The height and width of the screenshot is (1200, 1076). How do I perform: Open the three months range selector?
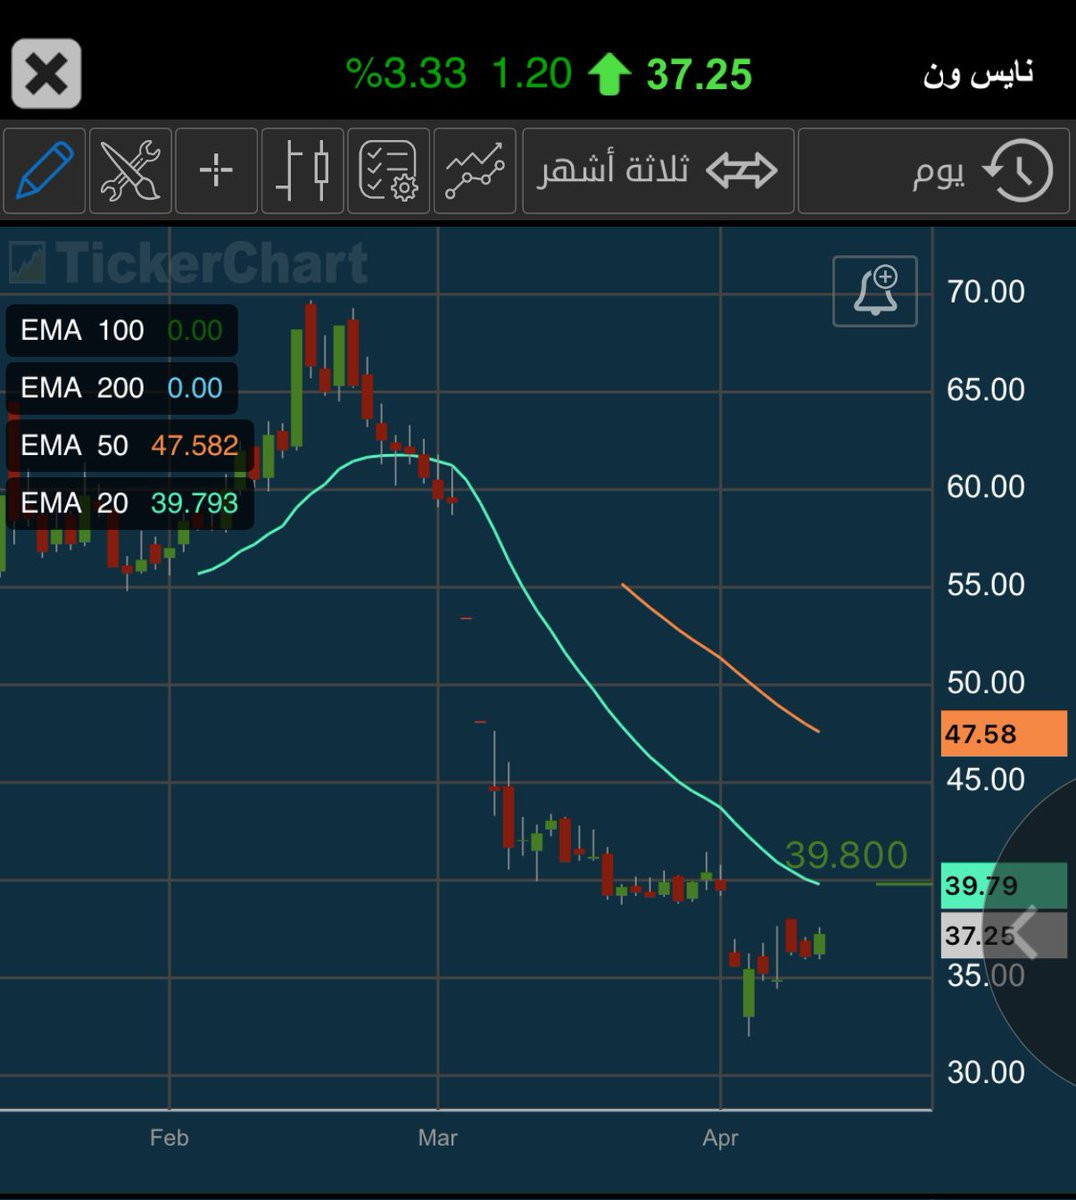pyautogui.click(x=658, y=171)
